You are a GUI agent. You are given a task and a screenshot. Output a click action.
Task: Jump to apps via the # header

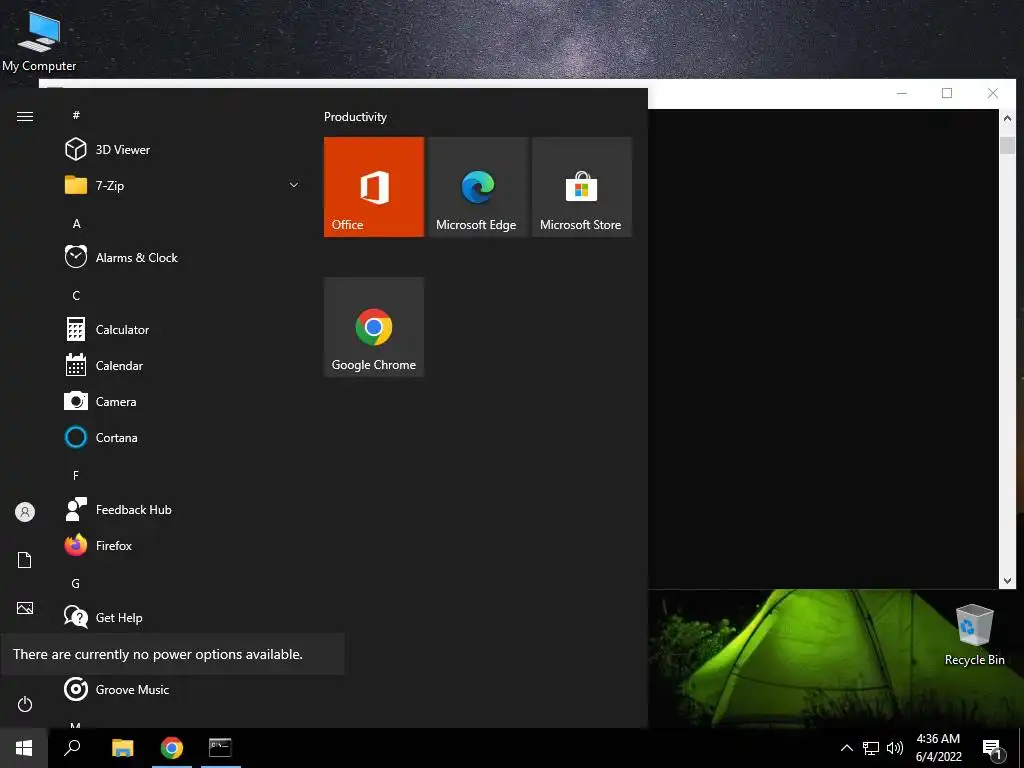(76, 115)
